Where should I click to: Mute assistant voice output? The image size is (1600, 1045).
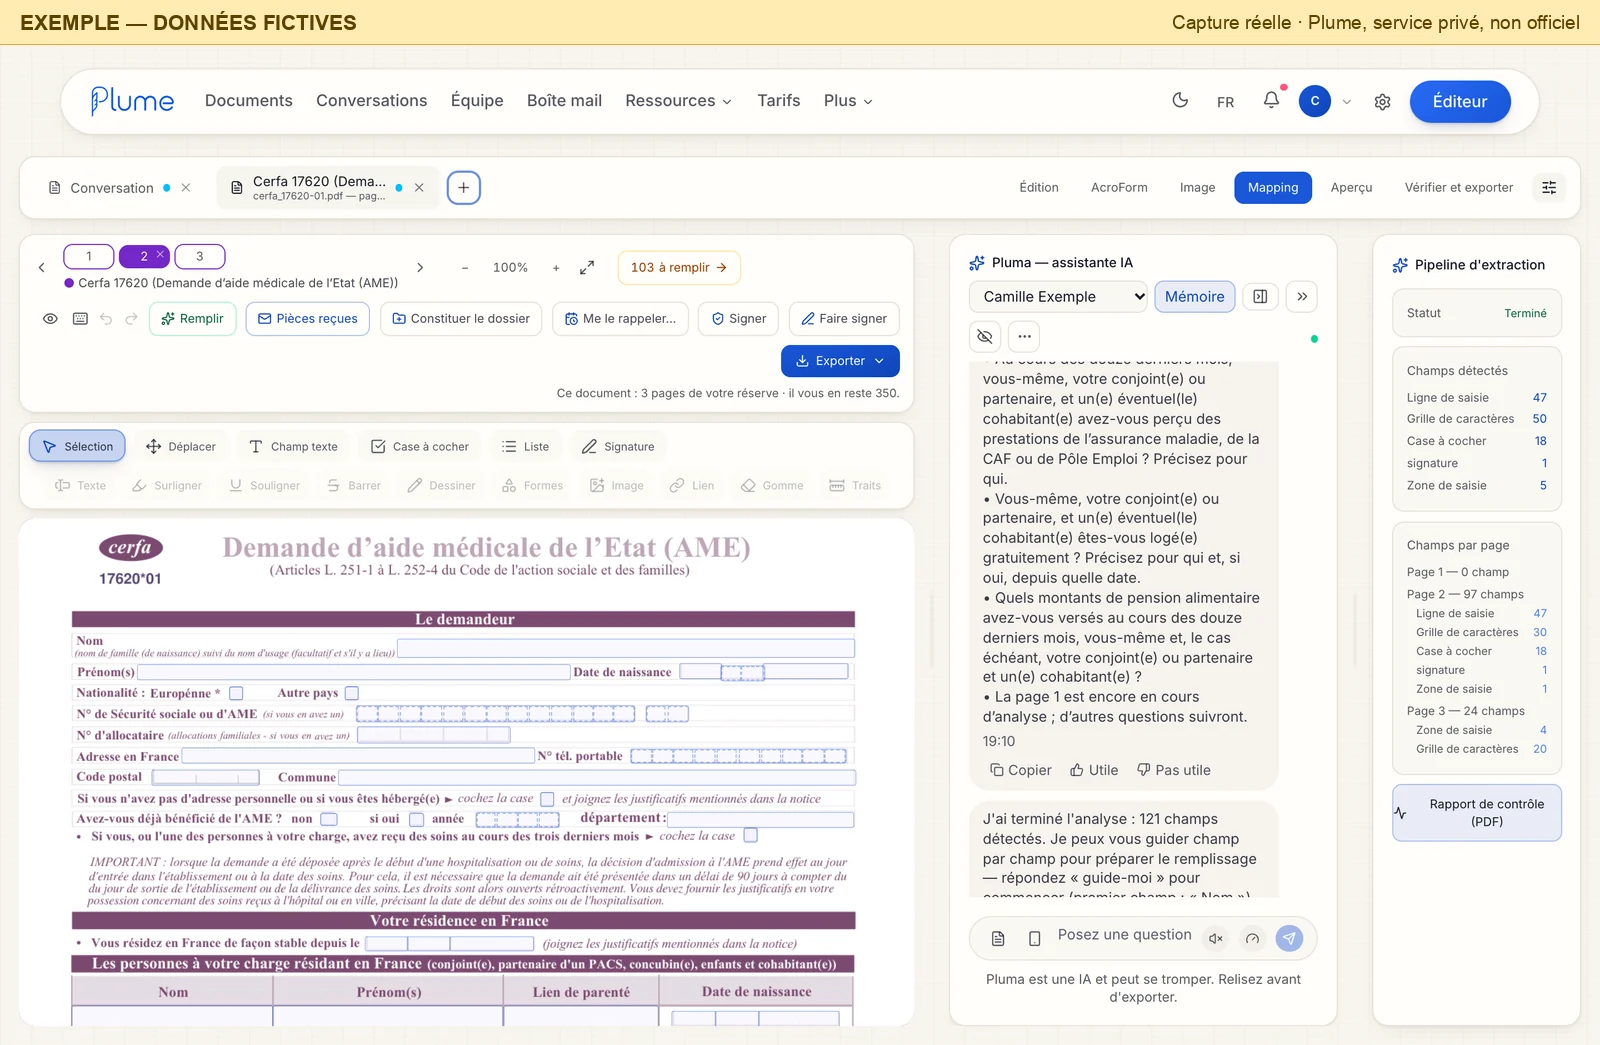click(1216, 938)
